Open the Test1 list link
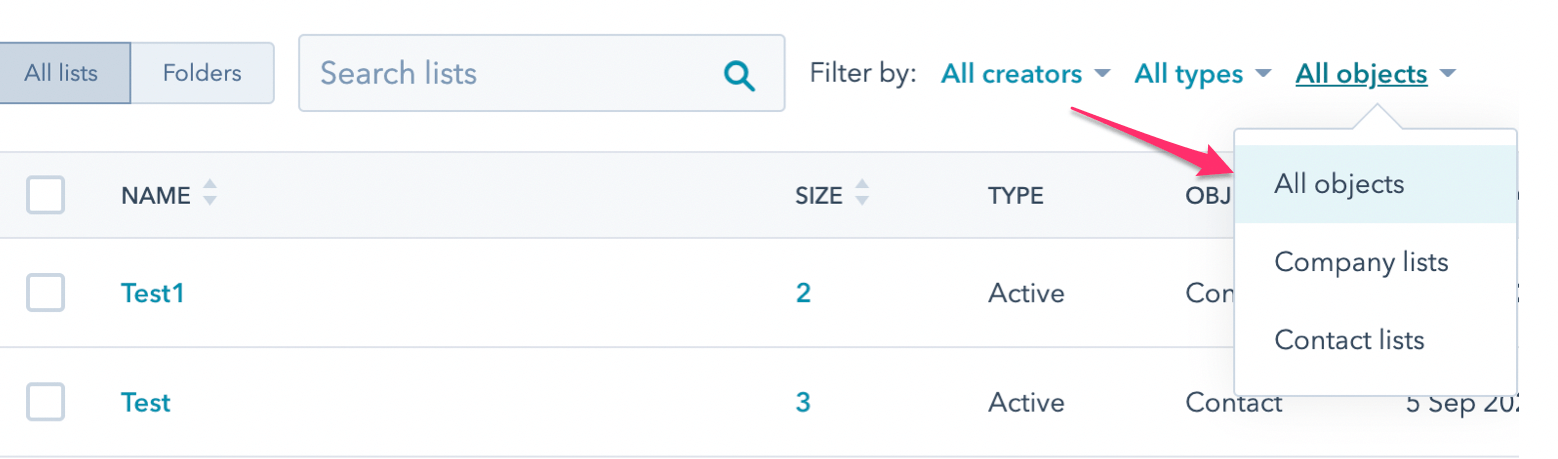The image size is (1558, 459). point(152,293)
